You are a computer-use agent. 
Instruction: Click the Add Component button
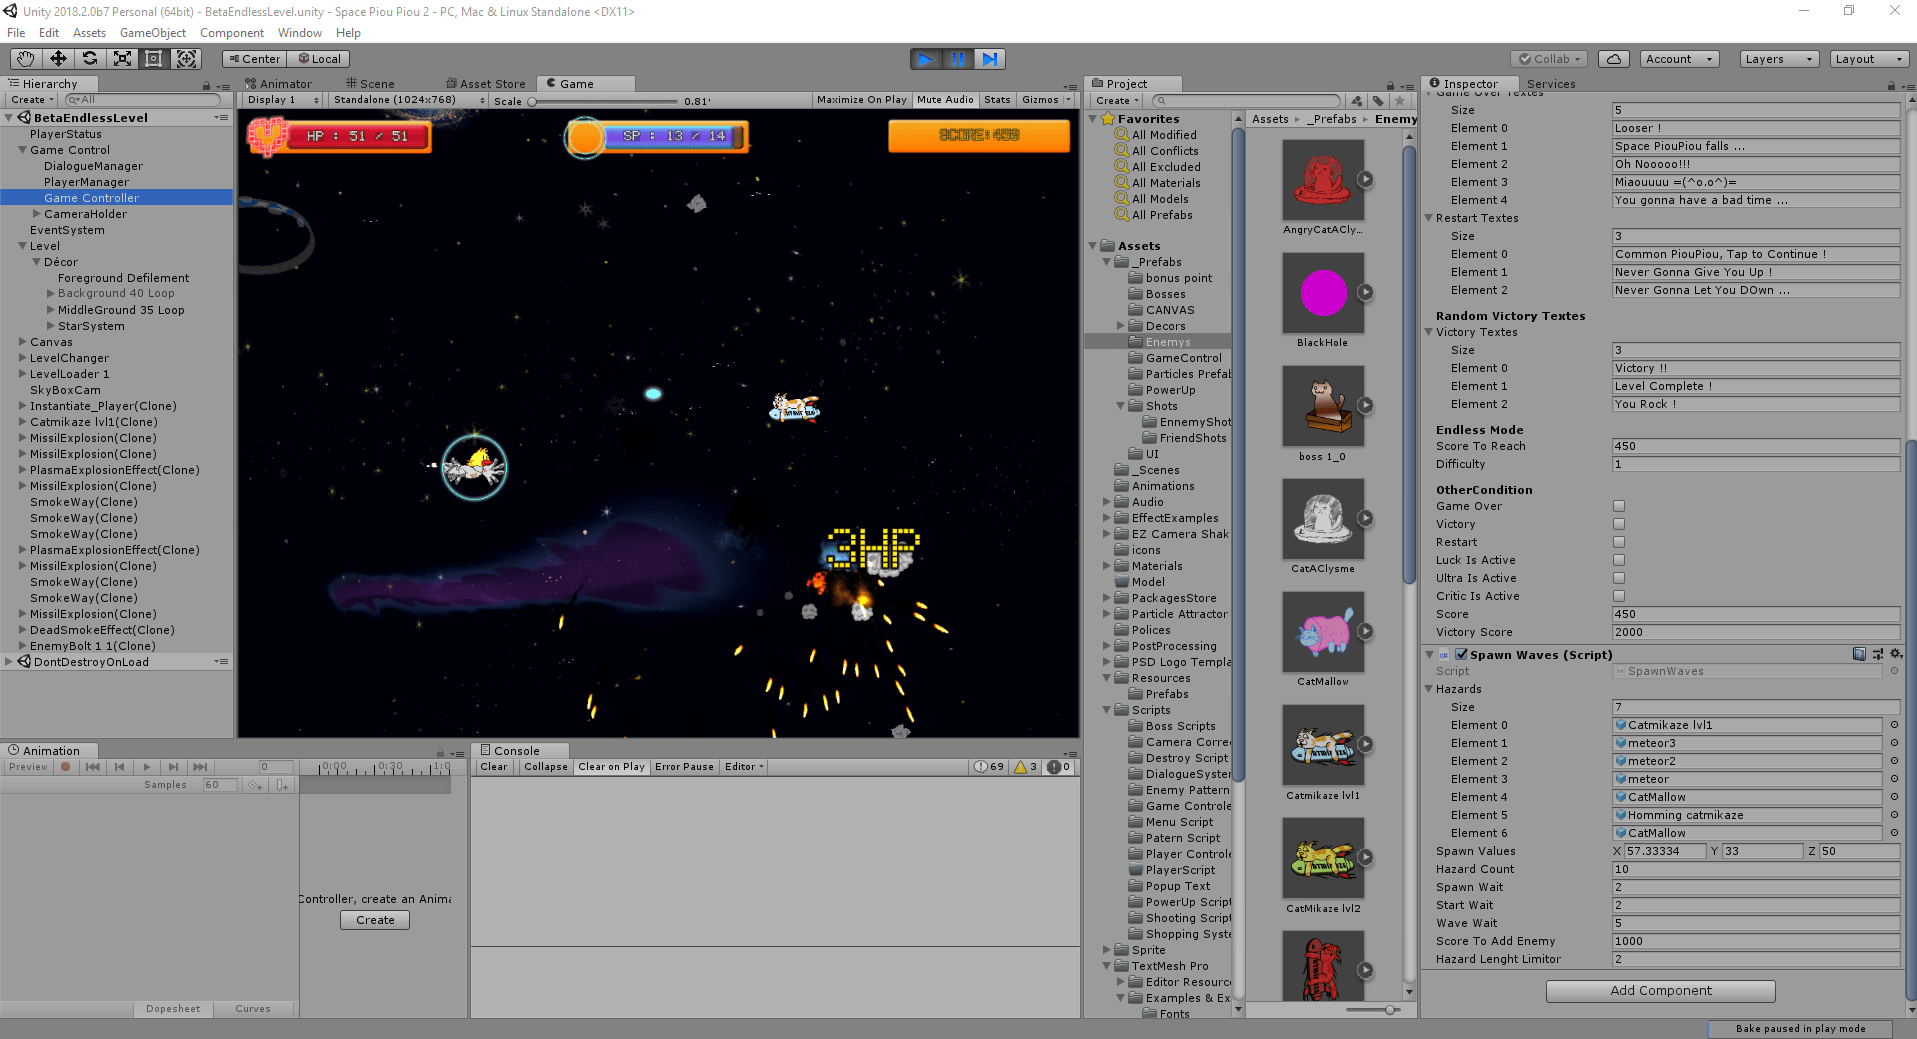coord(1660,990)
